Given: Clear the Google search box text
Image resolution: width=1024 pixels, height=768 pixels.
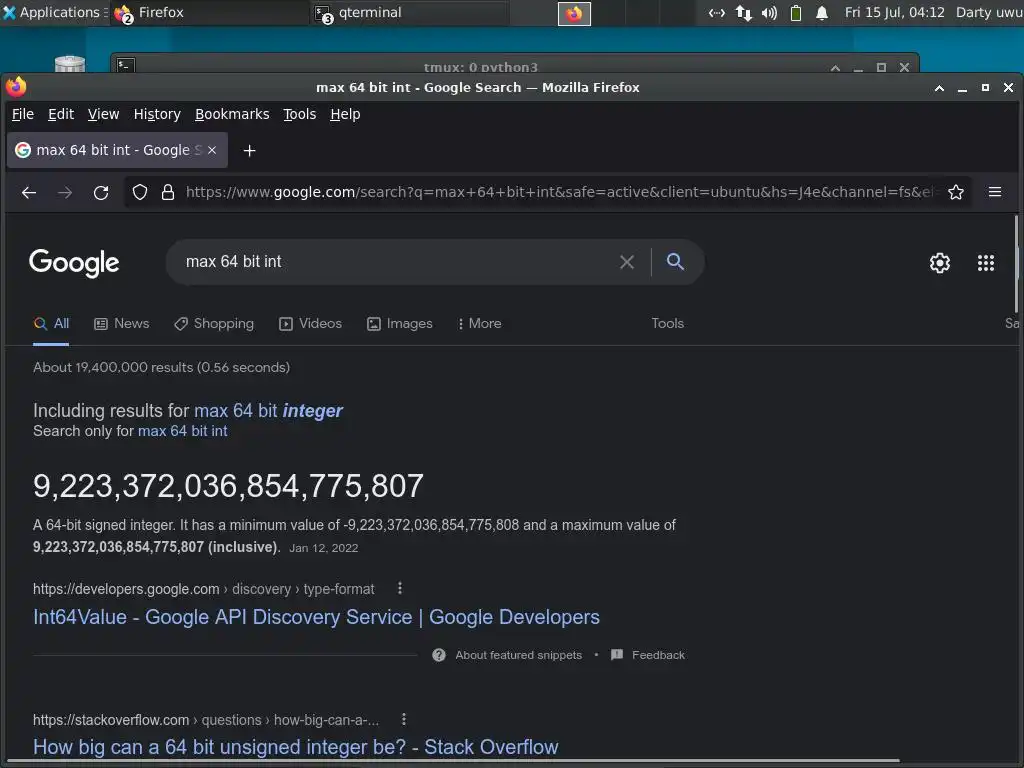Looking at the screenshot, I should [626, 262].
